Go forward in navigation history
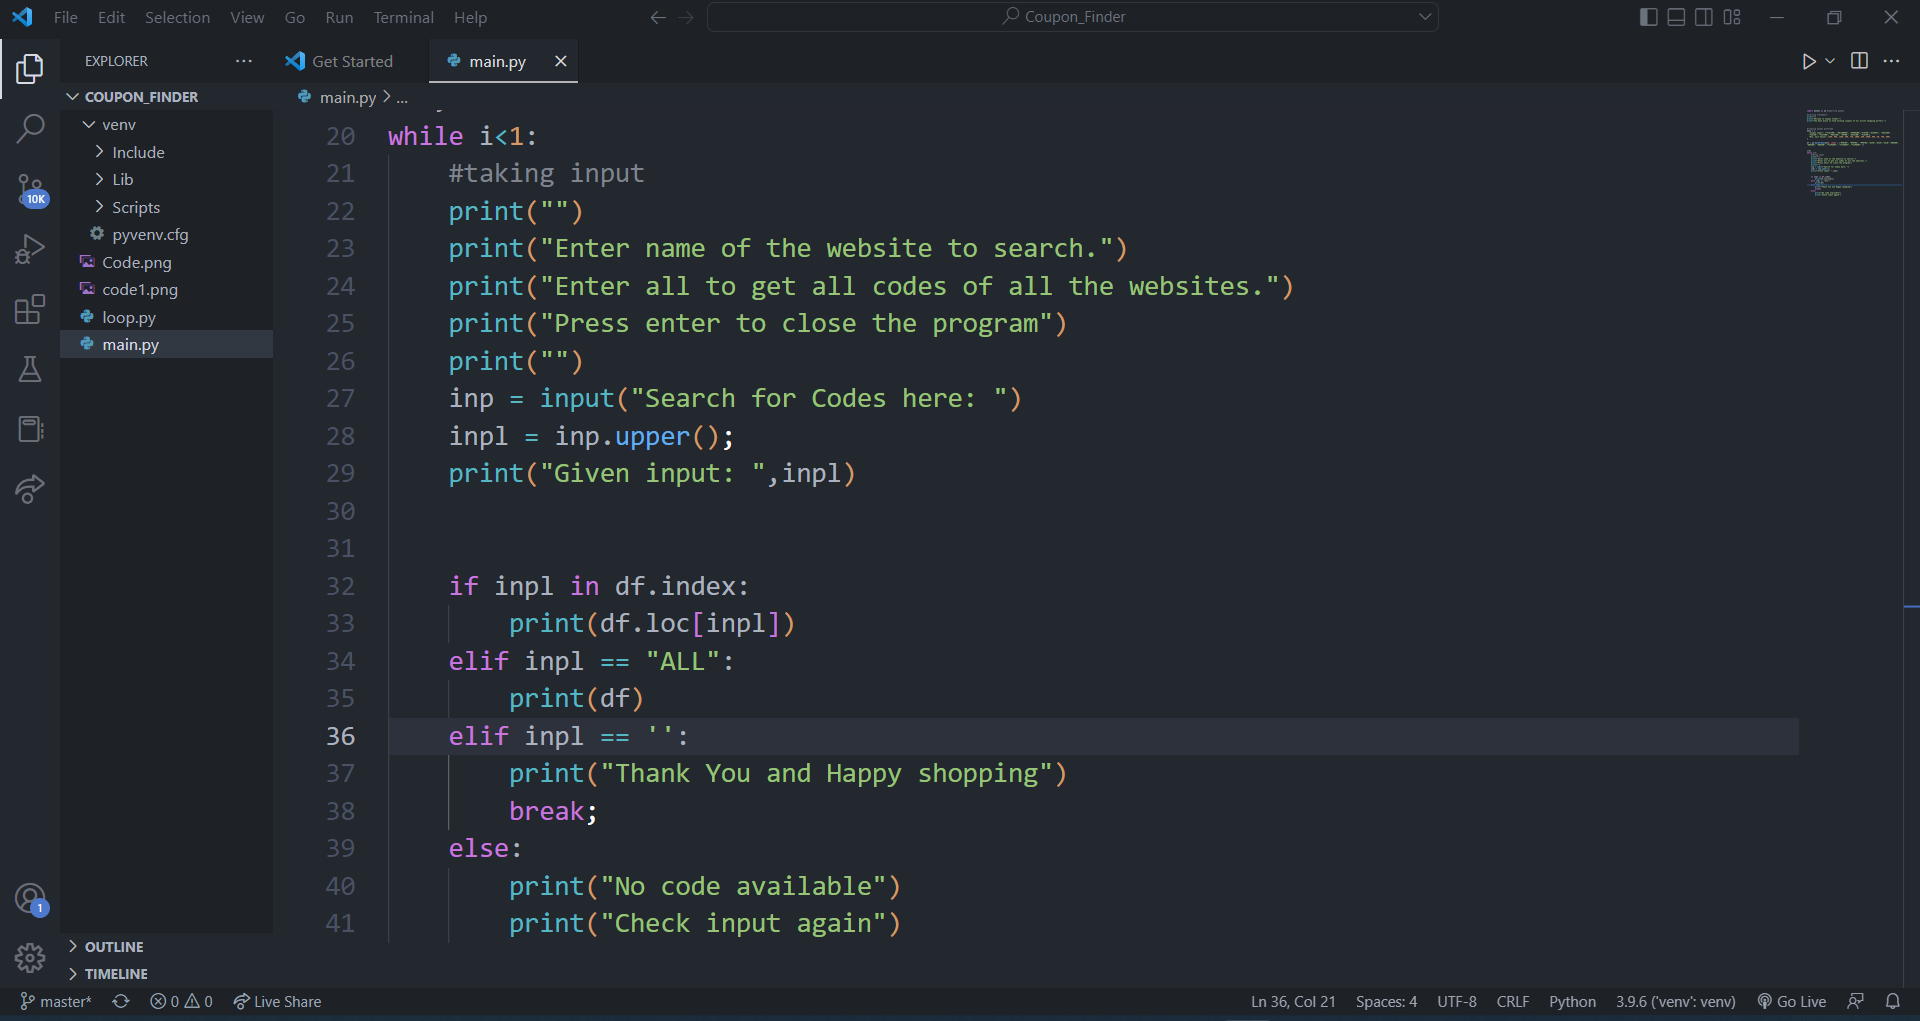This screenshot has height=1021, width=1920. (x=685, y=17)
